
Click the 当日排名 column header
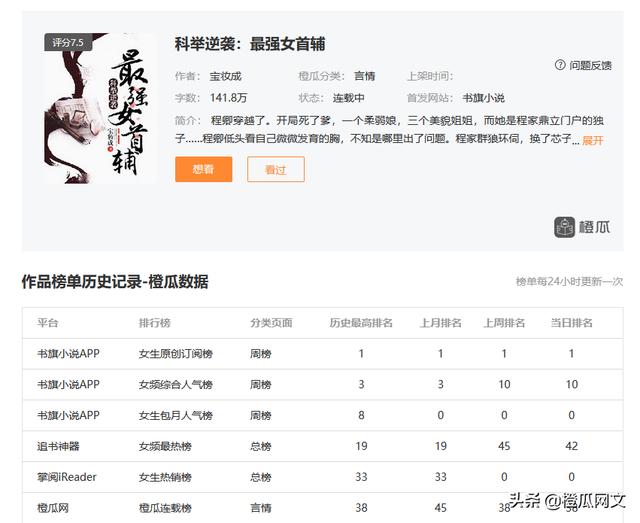pos(571,323)
